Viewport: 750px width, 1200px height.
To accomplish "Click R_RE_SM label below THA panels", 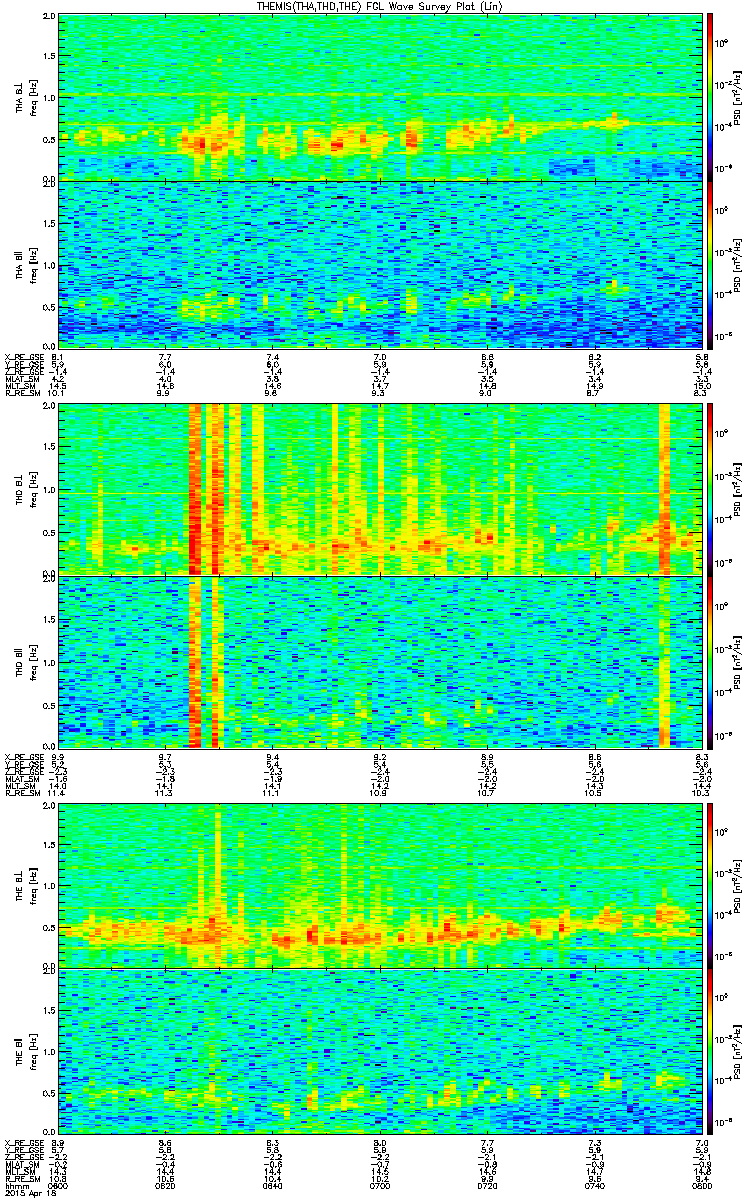I will coord(24,394).
